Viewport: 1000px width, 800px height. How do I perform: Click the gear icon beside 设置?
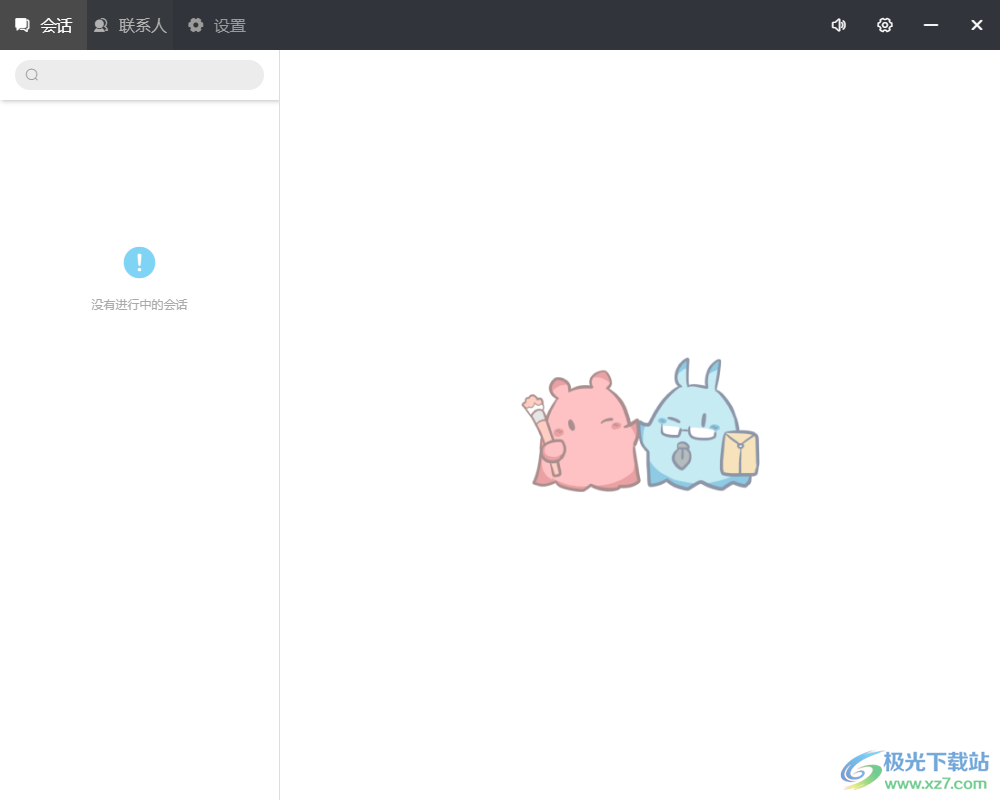coord(195,25)
